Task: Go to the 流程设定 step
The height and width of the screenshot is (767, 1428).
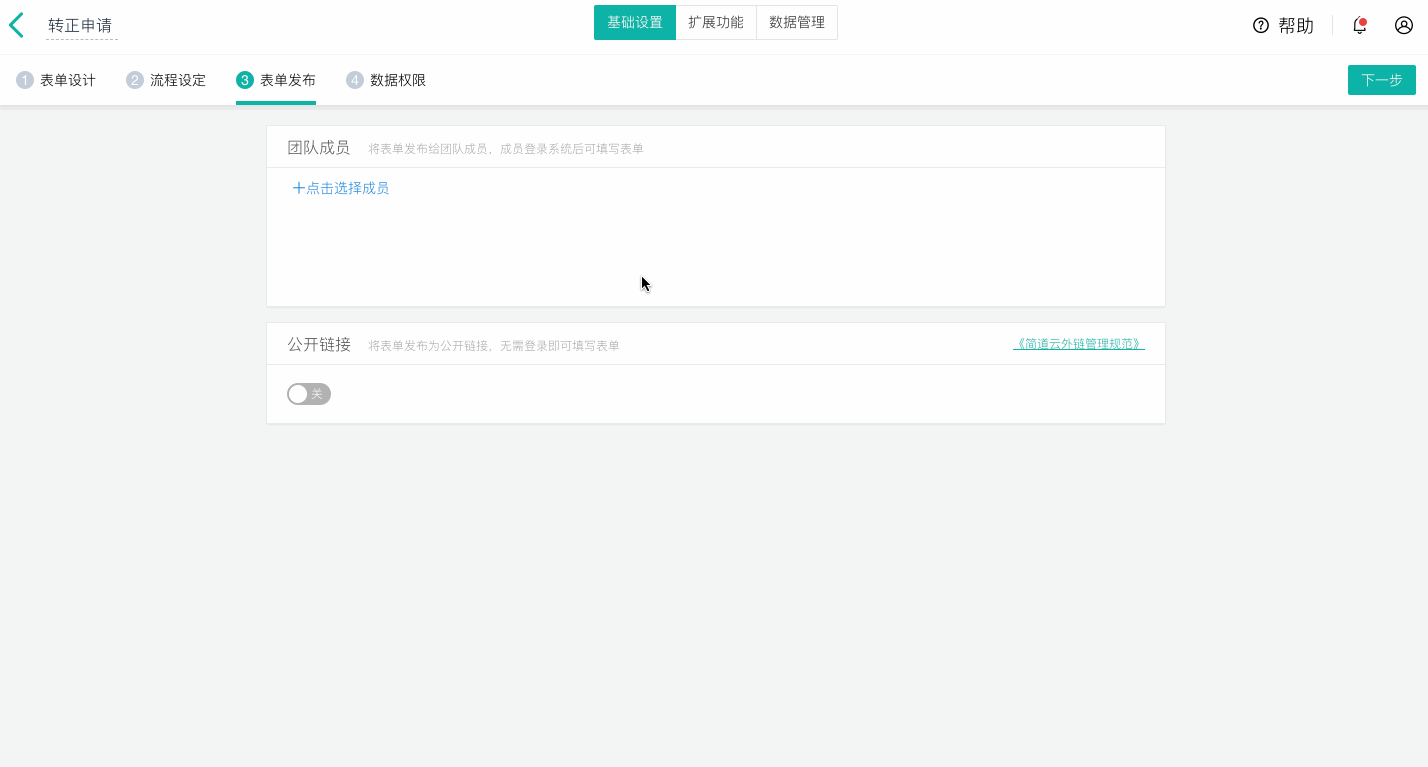Action: (x=180, y=79)
